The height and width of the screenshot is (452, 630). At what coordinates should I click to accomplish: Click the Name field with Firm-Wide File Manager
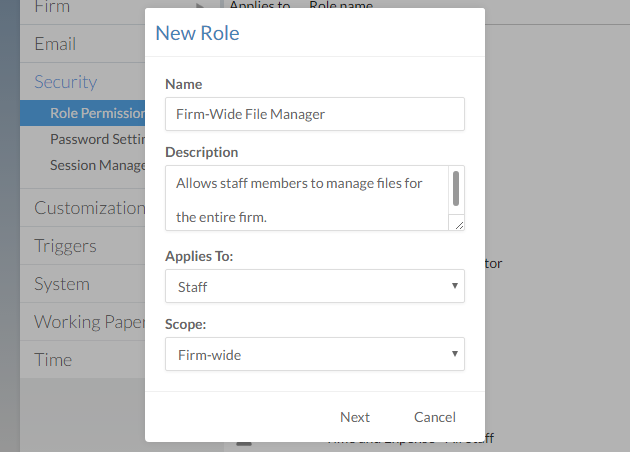click(314, 114)
